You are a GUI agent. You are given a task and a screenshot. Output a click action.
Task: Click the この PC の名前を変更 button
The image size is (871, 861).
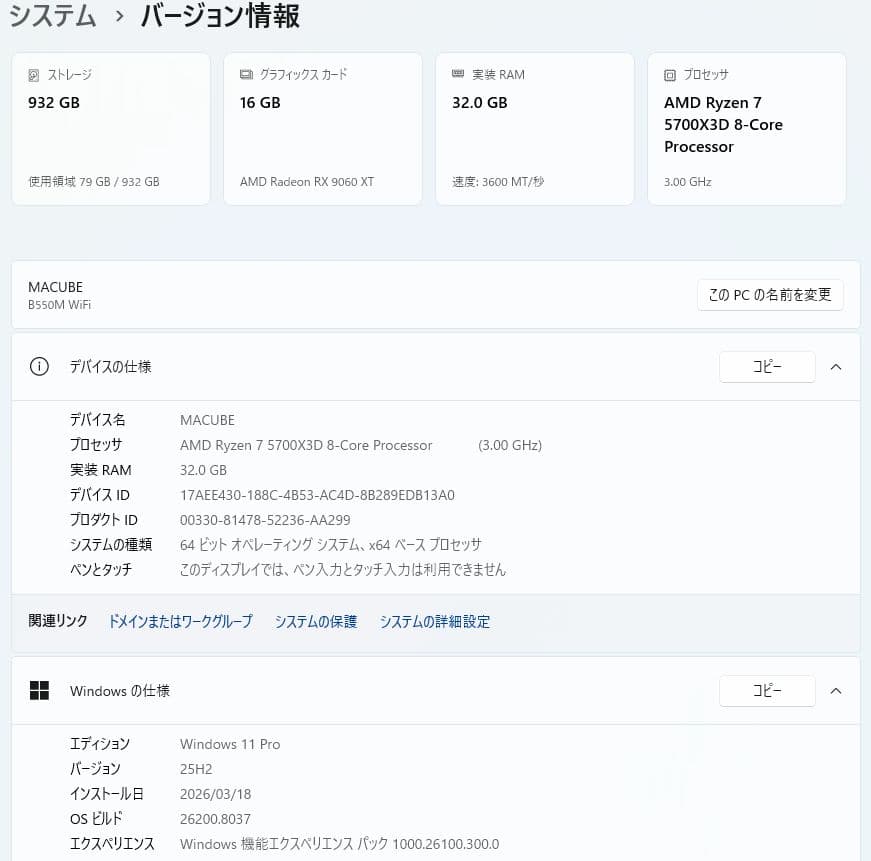click(770, 294)
